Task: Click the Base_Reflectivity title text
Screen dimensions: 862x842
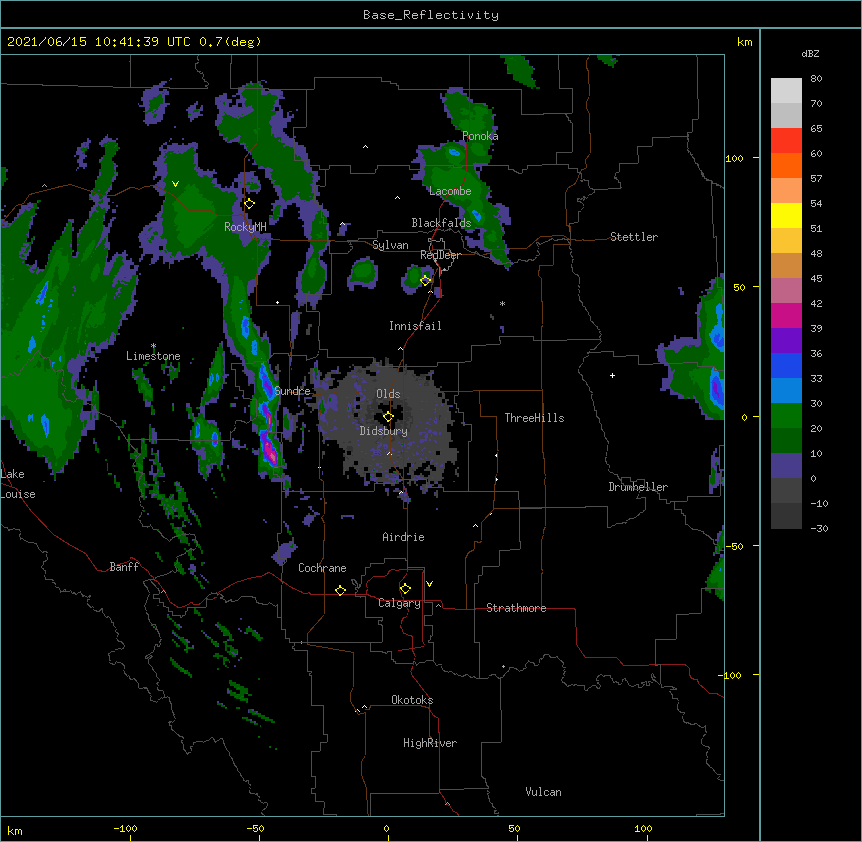Action: pyautogui.click(x=431, y=15)
